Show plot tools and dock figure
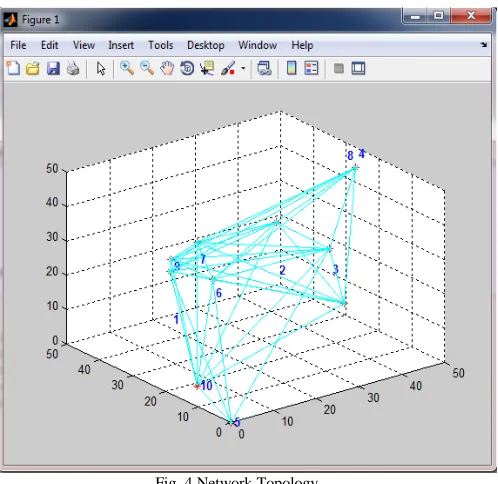Screen dimensions: 498x484 tap(358, 68)
